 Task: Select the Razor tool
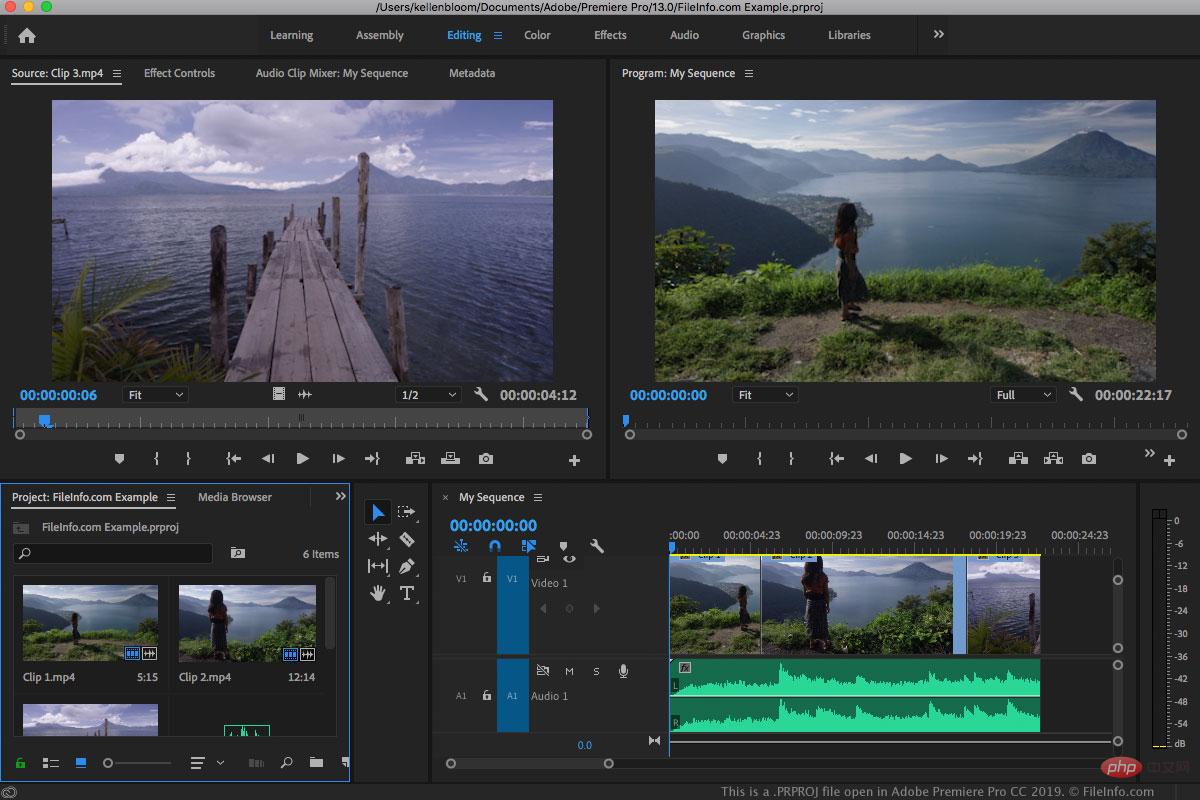point(406,539)
